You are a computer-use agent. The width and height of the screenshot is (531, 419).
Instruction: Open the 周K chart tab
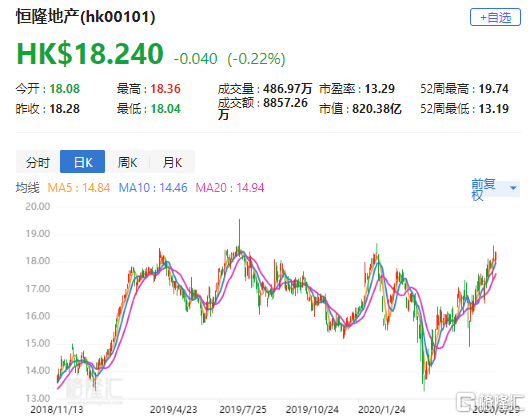coord(127,162)
